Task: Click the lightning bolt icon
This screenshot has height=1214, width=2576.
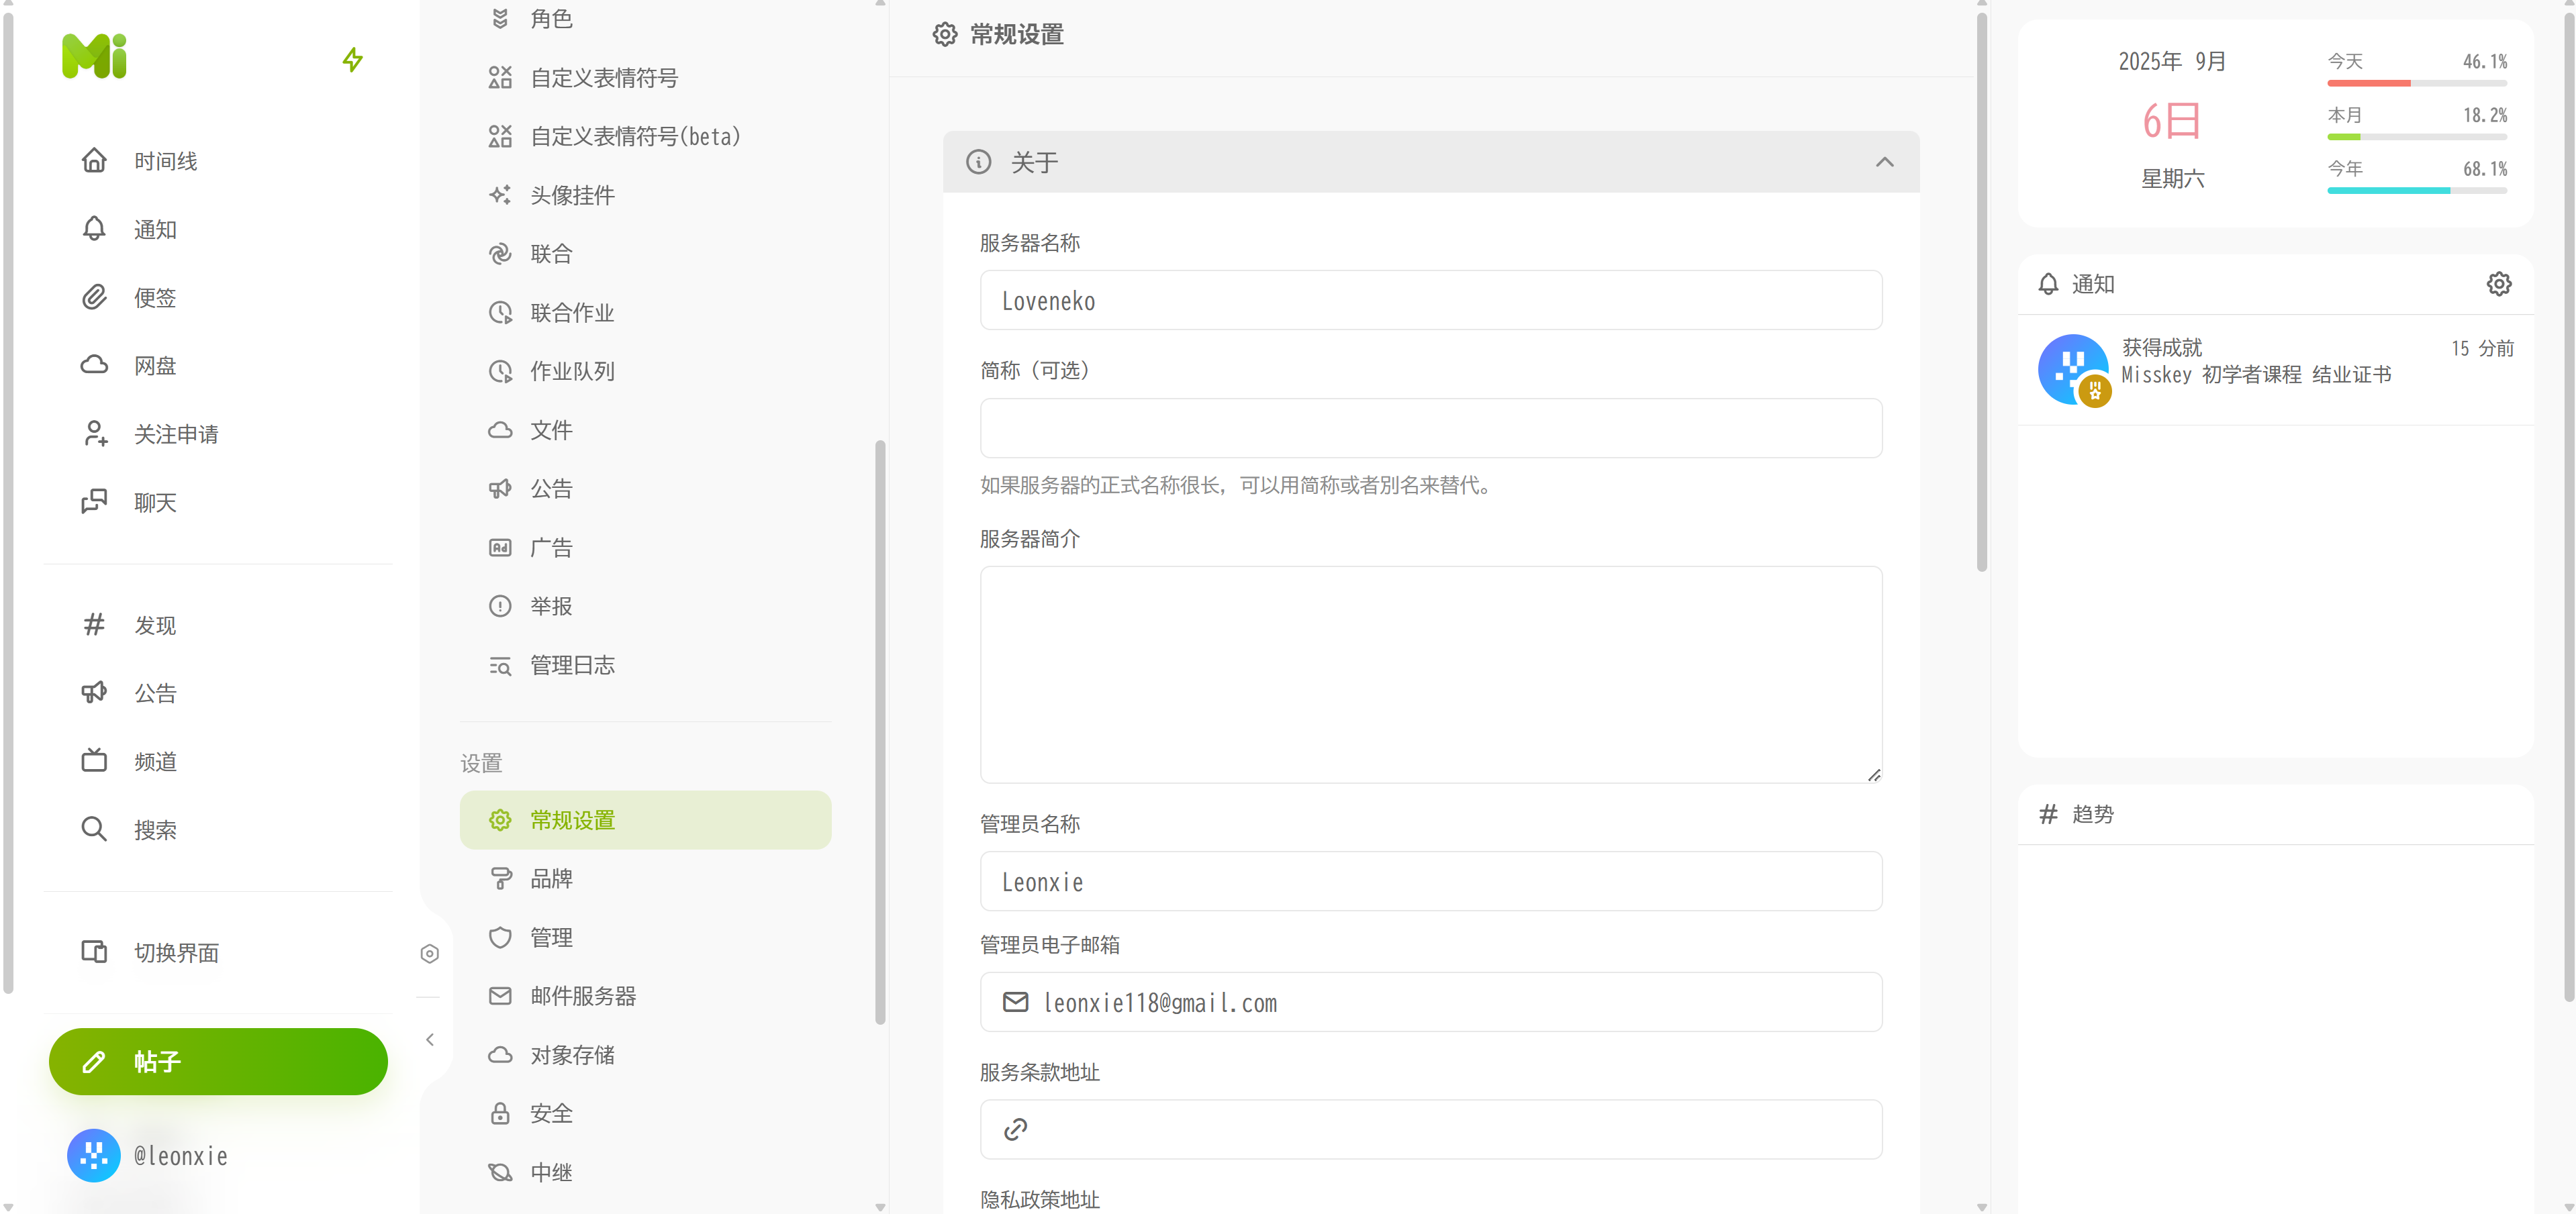Action: (x=352, y=60)
